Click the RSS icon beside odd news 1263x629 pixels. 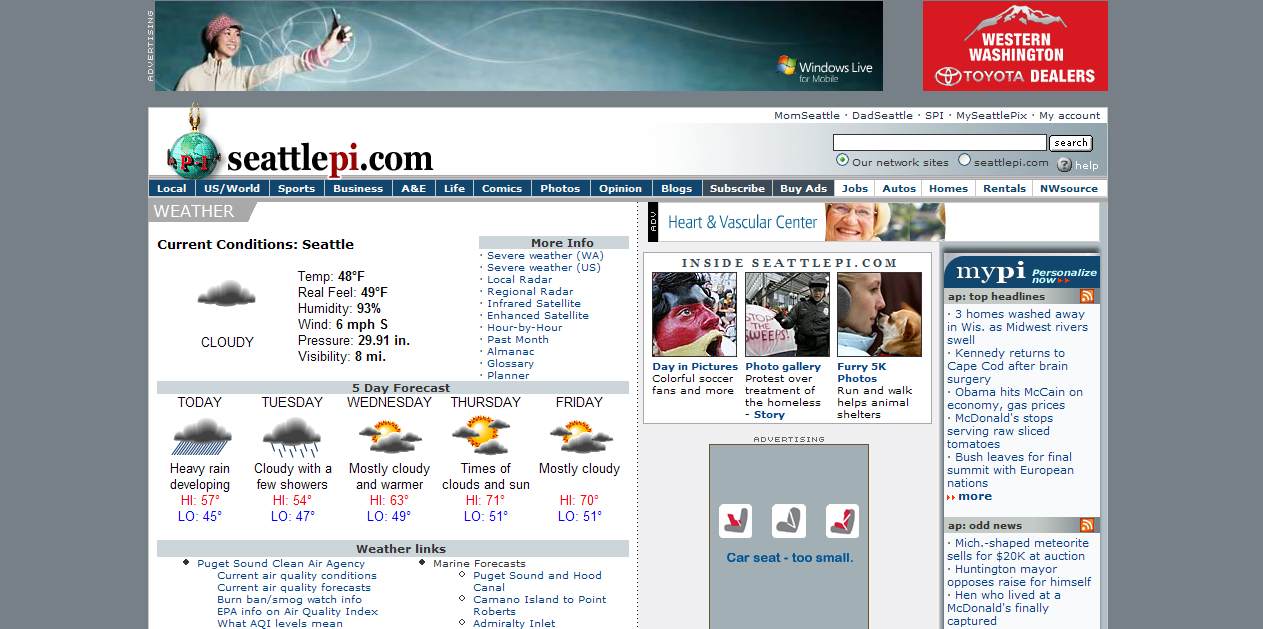pos(1086,525)
